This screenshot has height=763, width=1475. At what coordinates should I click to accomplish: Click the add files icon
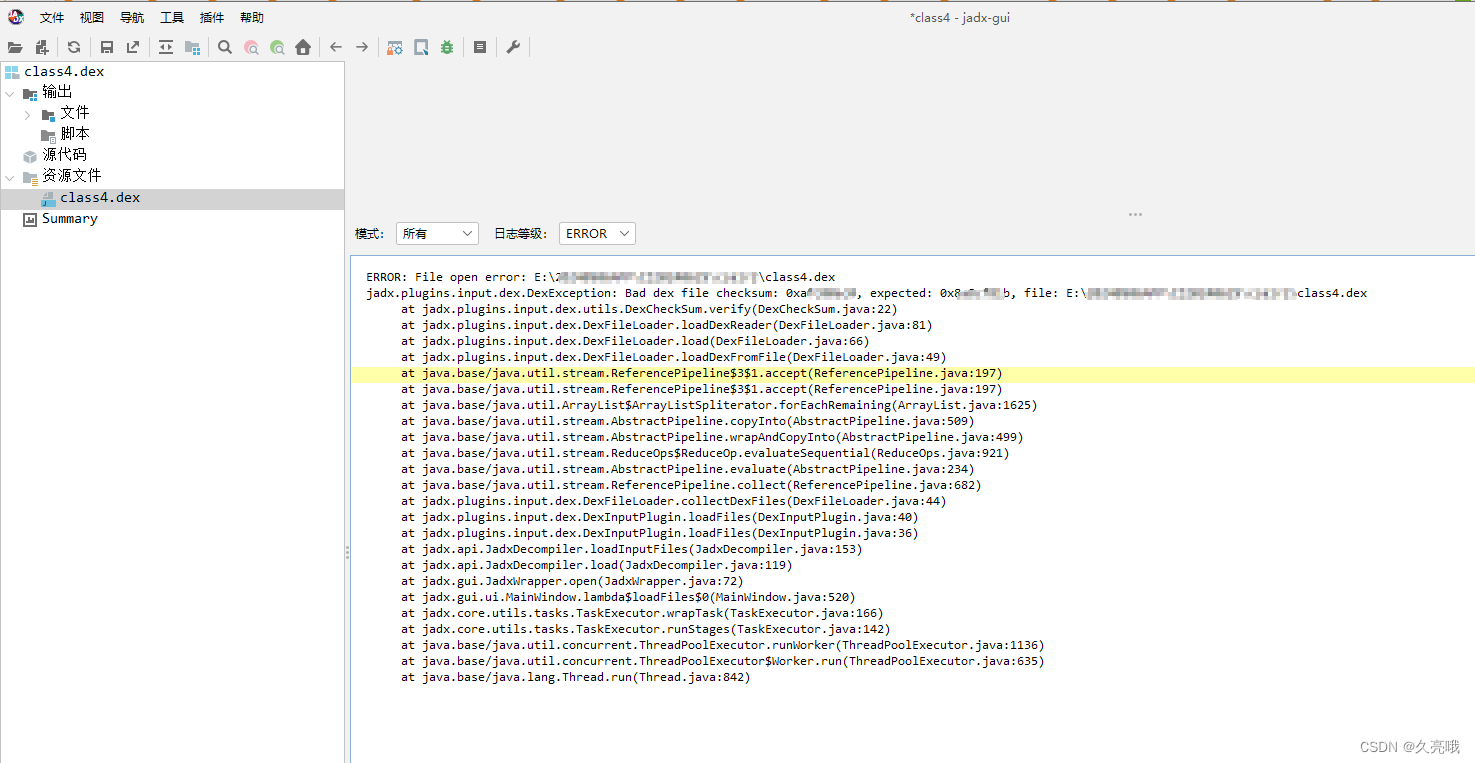(x=42, y=47)
